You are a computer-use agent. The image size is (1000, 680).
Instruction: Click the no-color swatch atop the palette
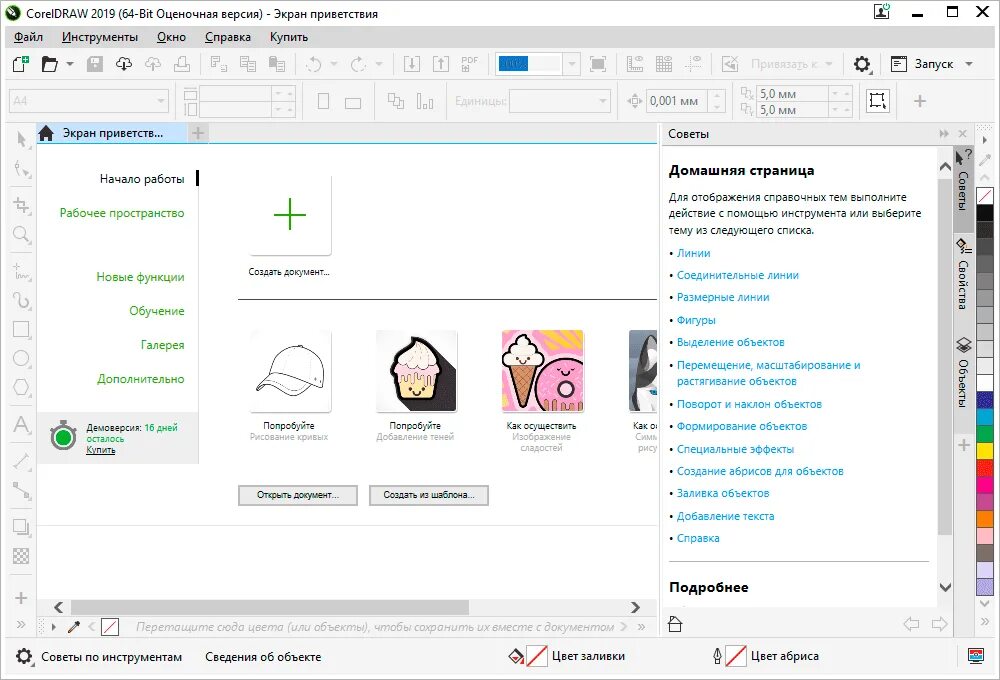click(x=985, y=196)
